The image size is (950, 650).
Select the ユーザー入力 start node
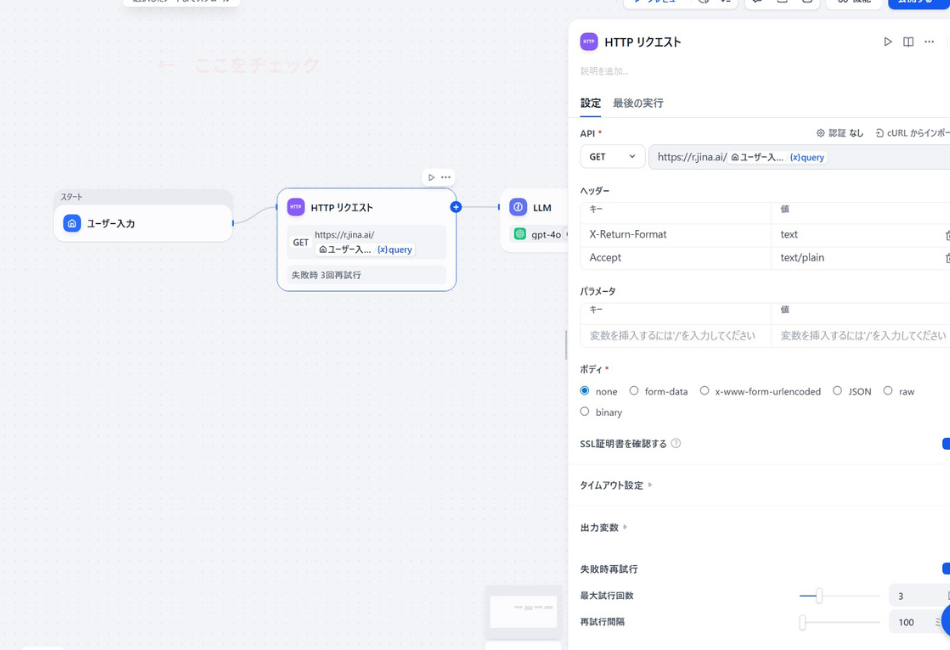142,224
